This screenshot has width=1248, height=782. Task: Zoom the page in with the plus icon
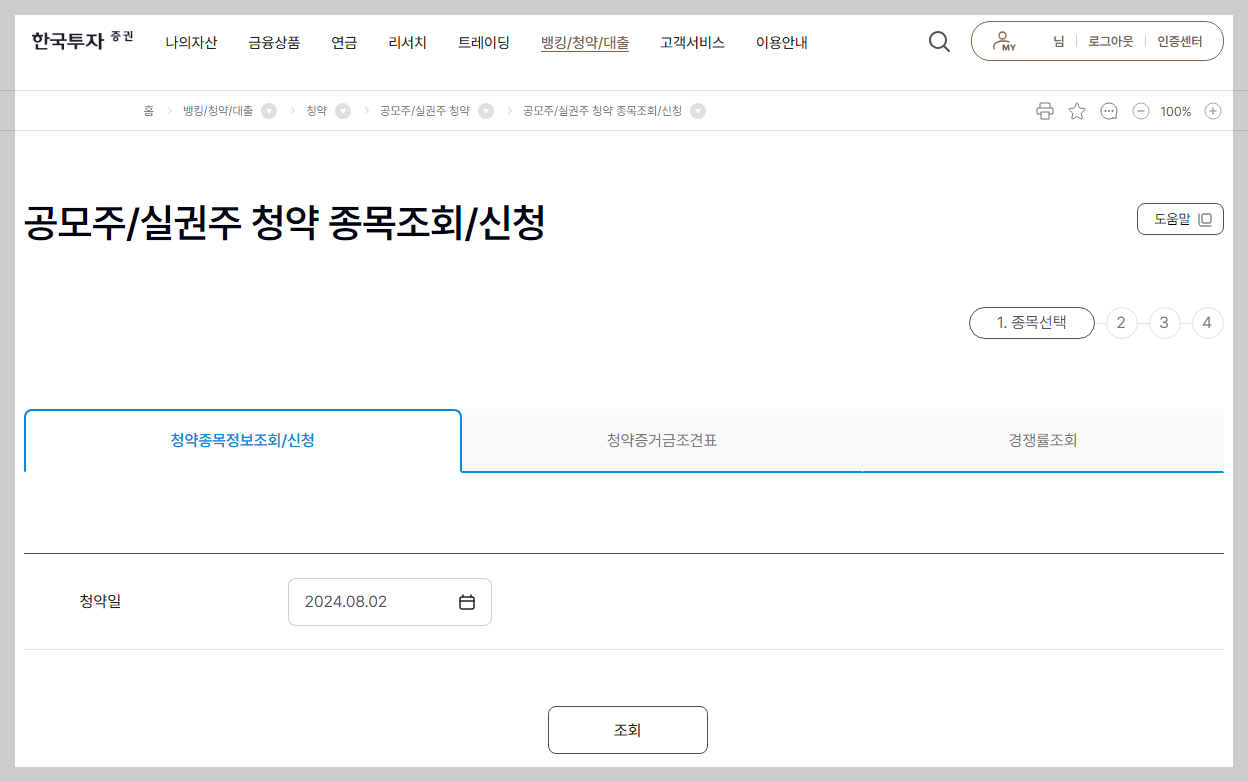click(1213, 110)
